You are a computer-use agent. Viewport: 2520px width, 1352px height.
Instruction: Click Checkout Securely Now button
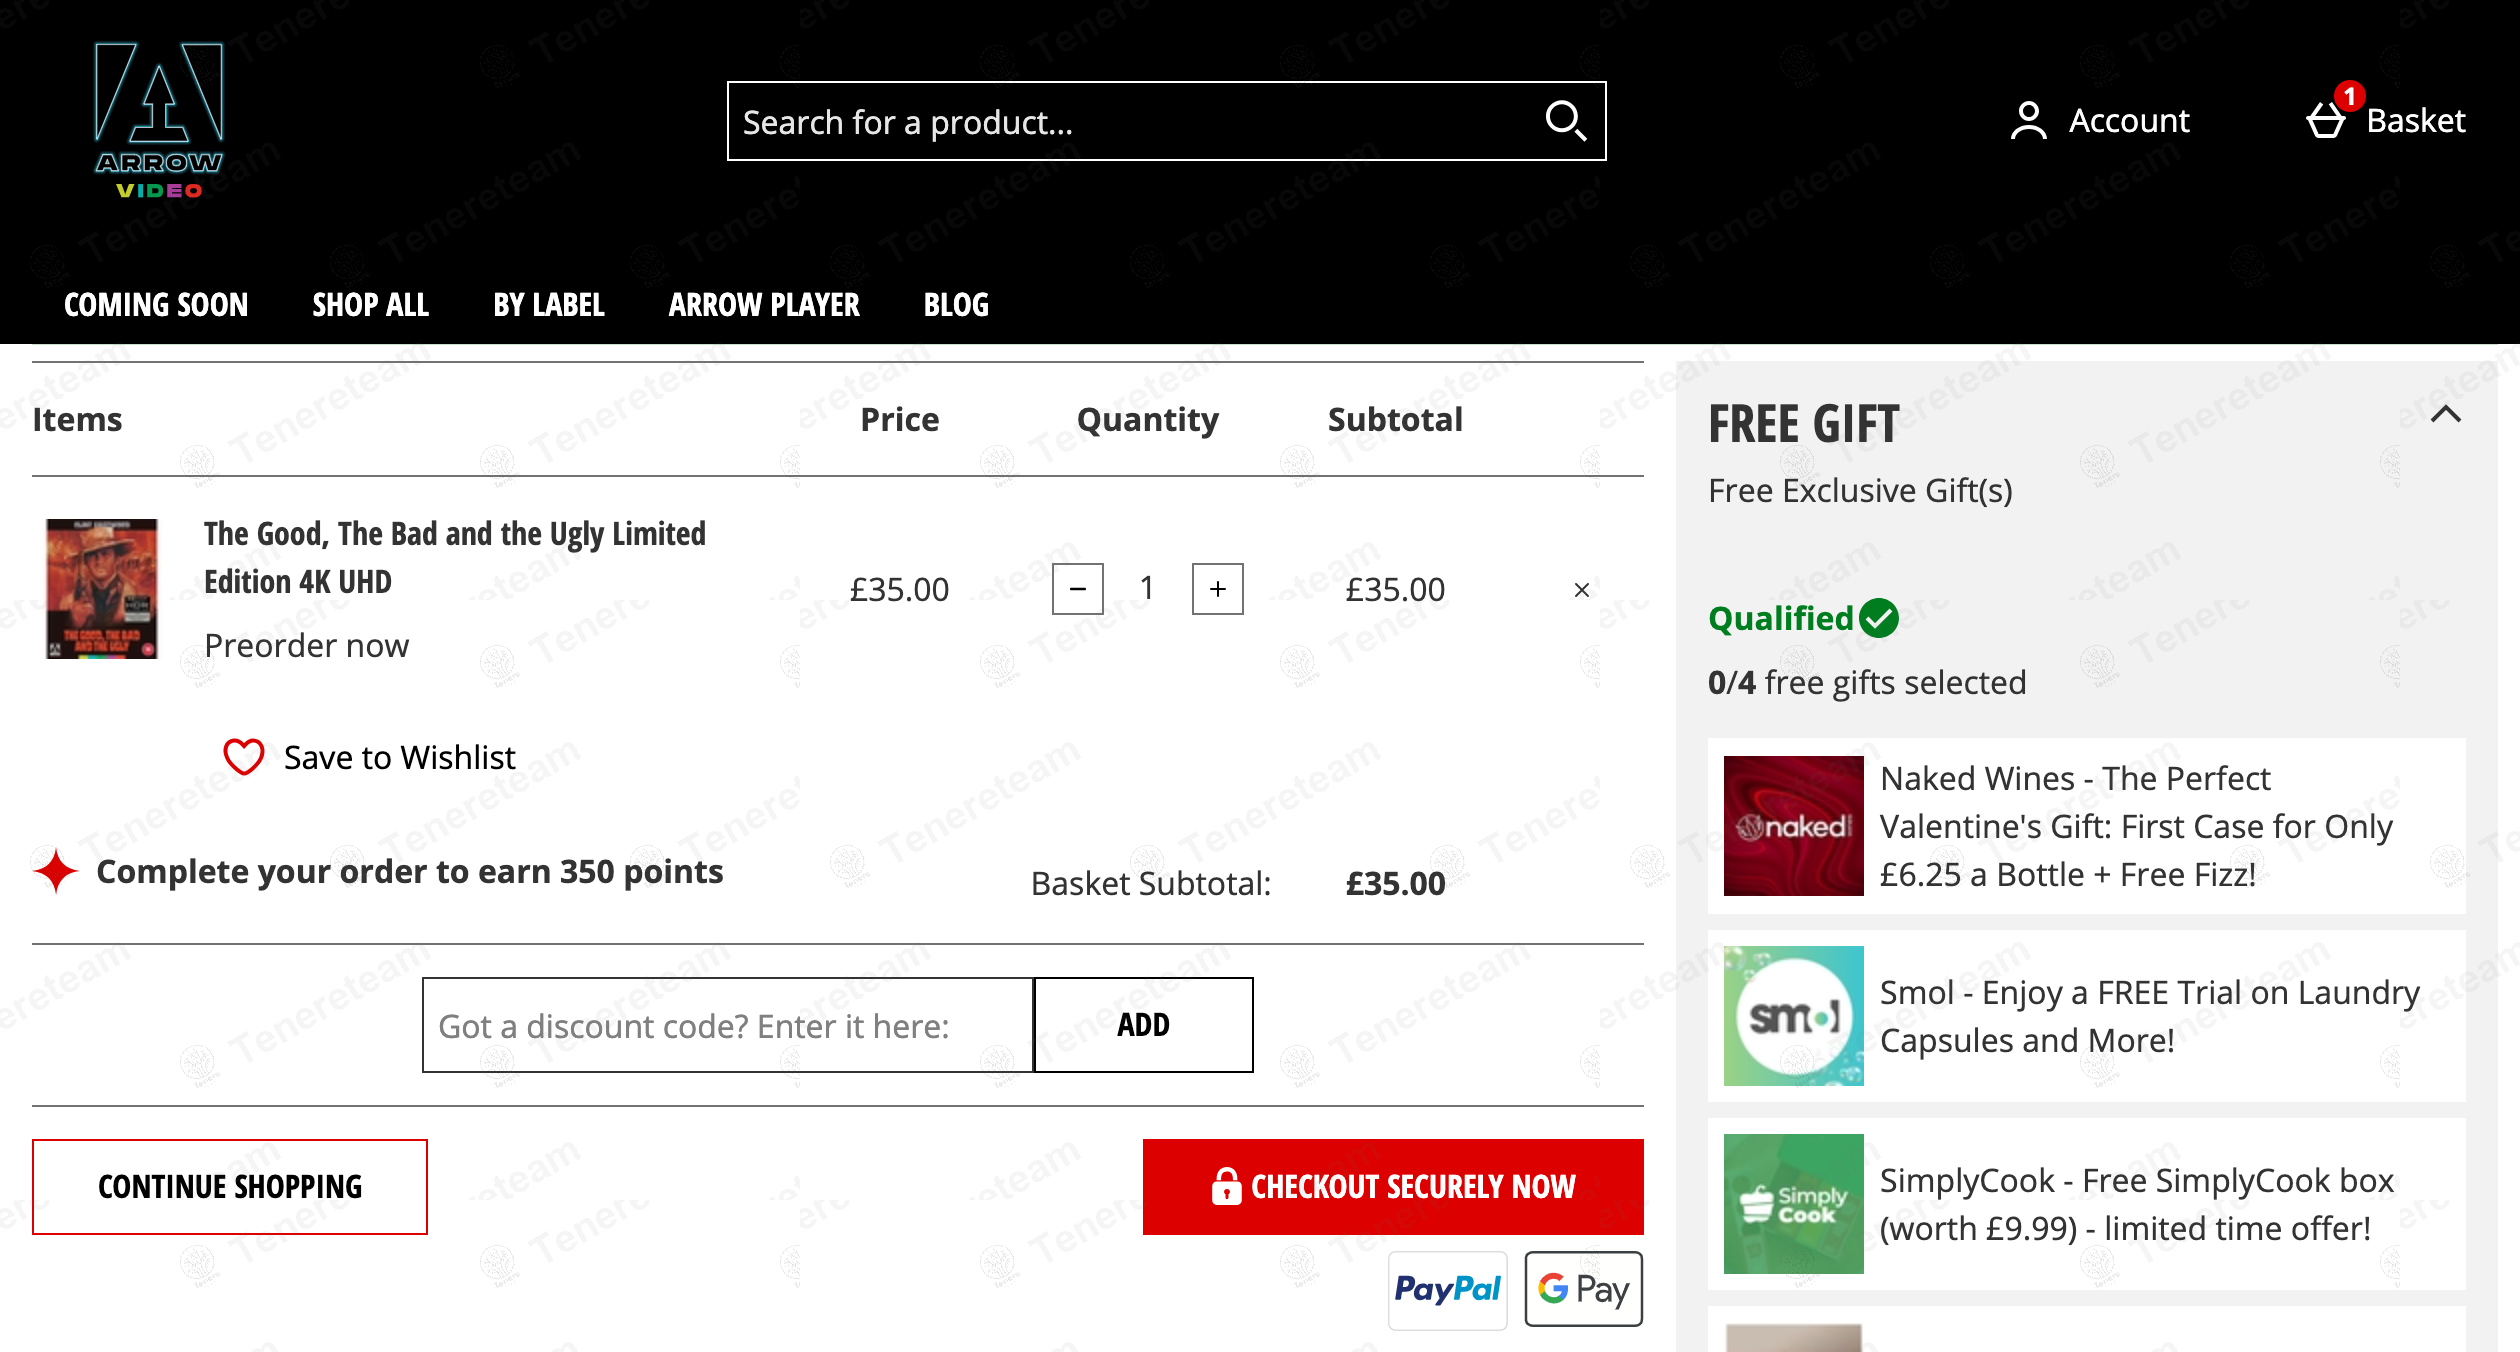1392,1186
